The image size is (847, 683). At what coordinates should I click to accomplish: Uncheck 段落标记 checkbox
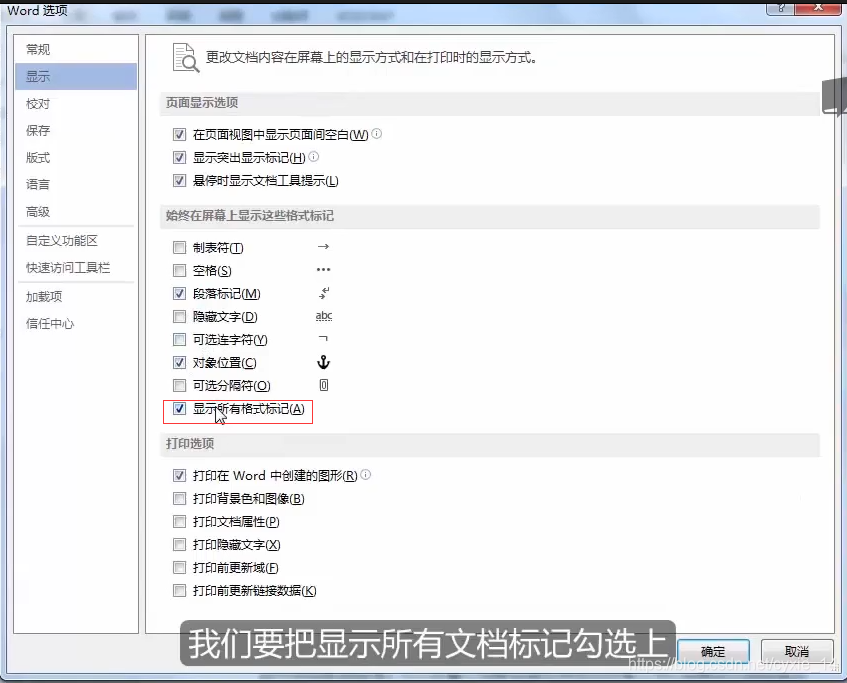(179, 293)
